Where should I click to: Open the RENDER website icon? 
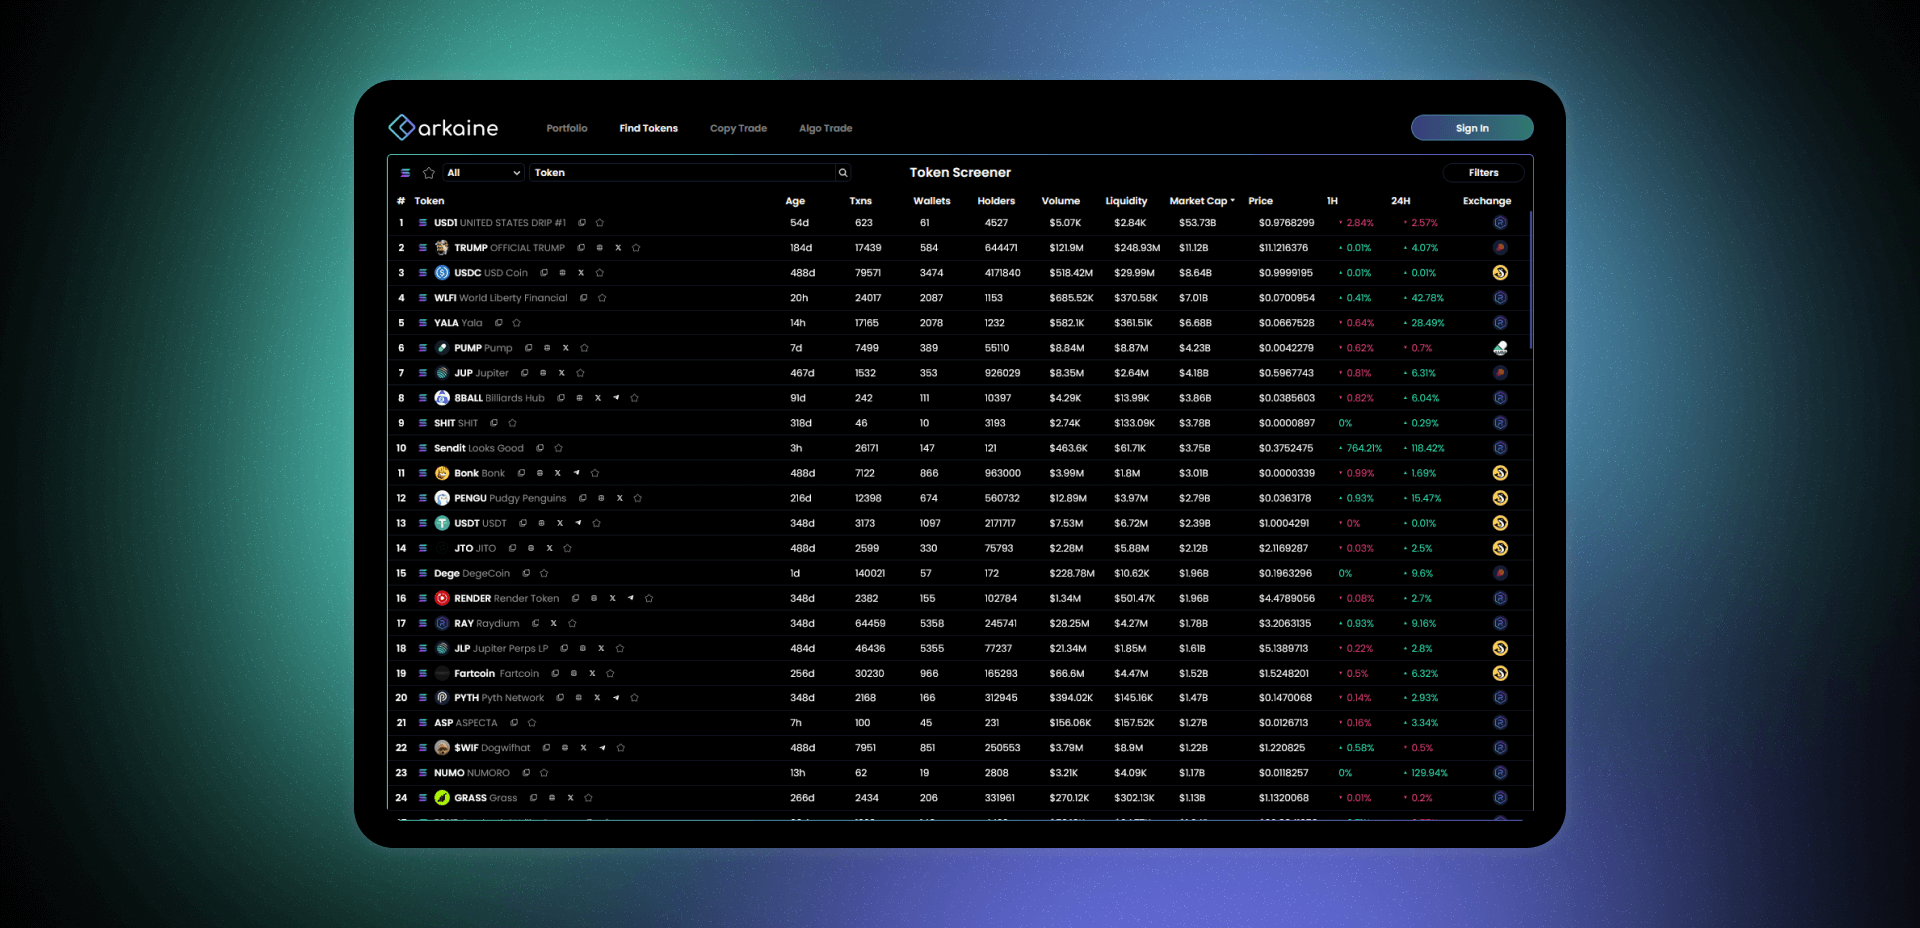tap(594, 598)
